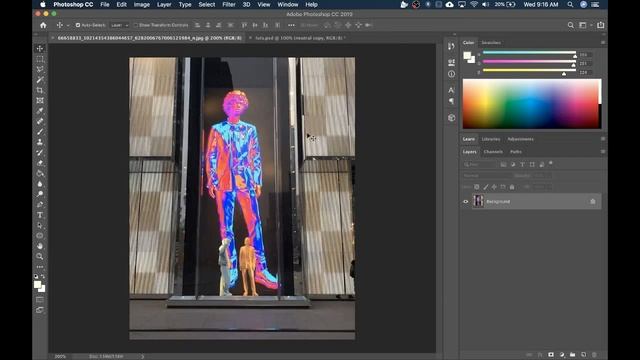Expand the Move tool preset picker arrow
This screenshot has width=640, height=360.
[x=68, y=25]
